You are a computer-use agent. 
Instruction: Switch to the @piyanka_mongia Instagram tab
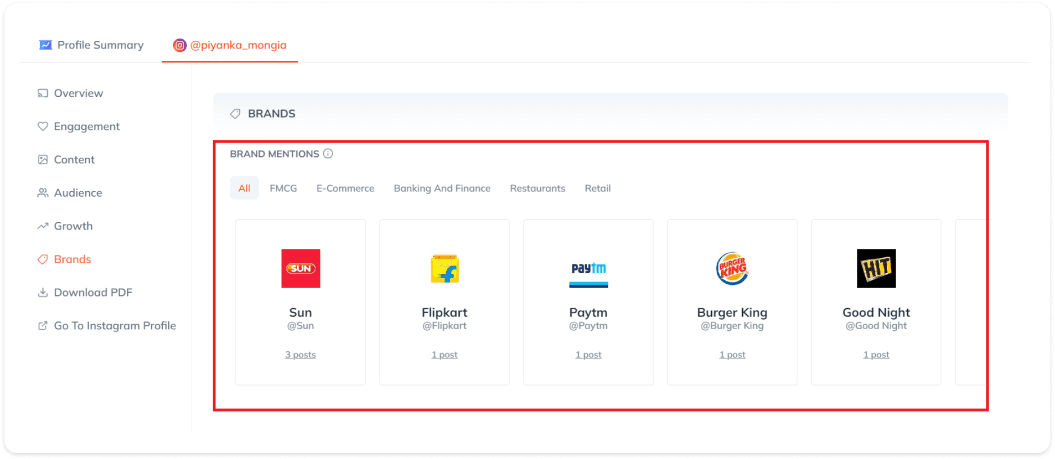pos(230,45)
